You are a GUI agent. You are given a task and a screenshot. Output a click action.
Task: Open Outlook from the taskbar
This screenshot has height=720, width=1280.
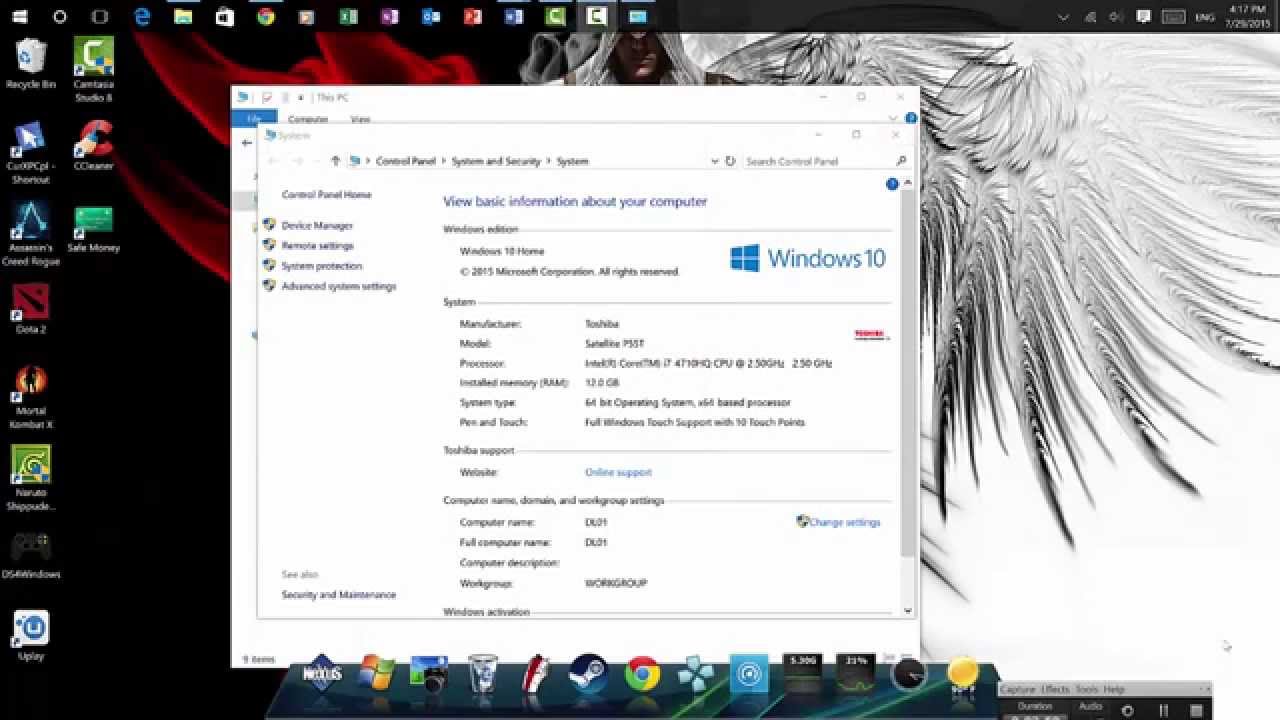coord(431,16)
